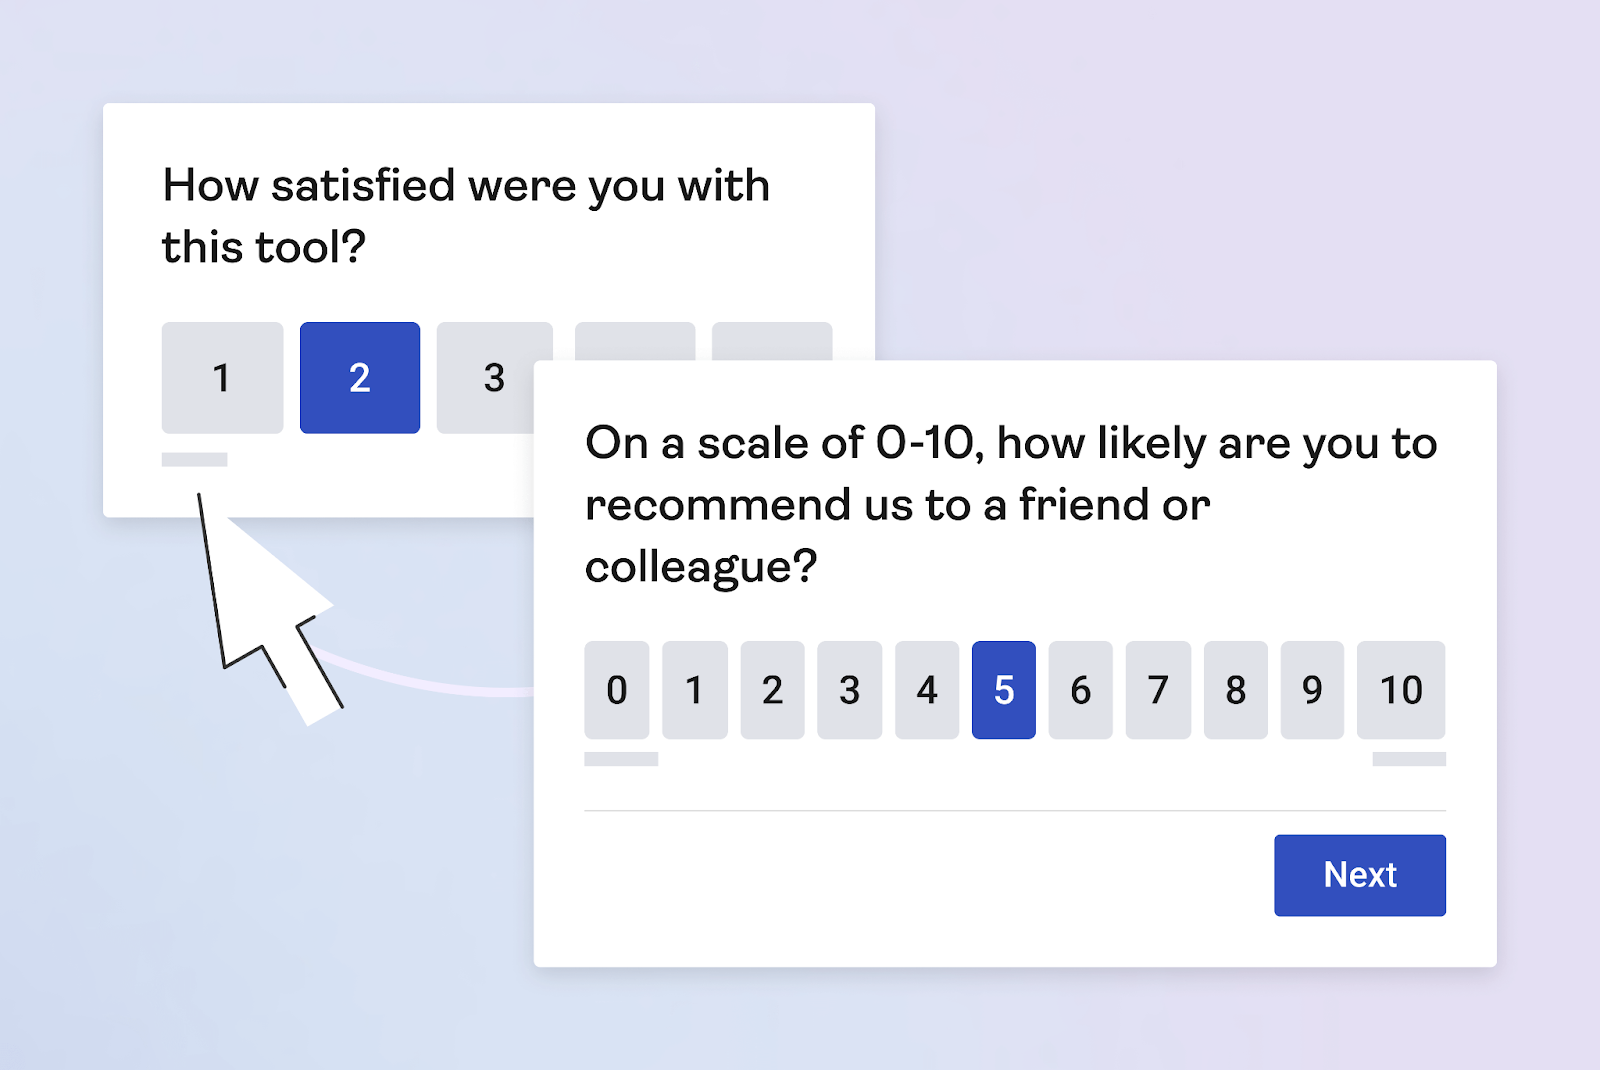The image size is (1600, 1070).
Task: Pick 7 on the 0-10 recommendation scale
Action: coord(1158,690)
